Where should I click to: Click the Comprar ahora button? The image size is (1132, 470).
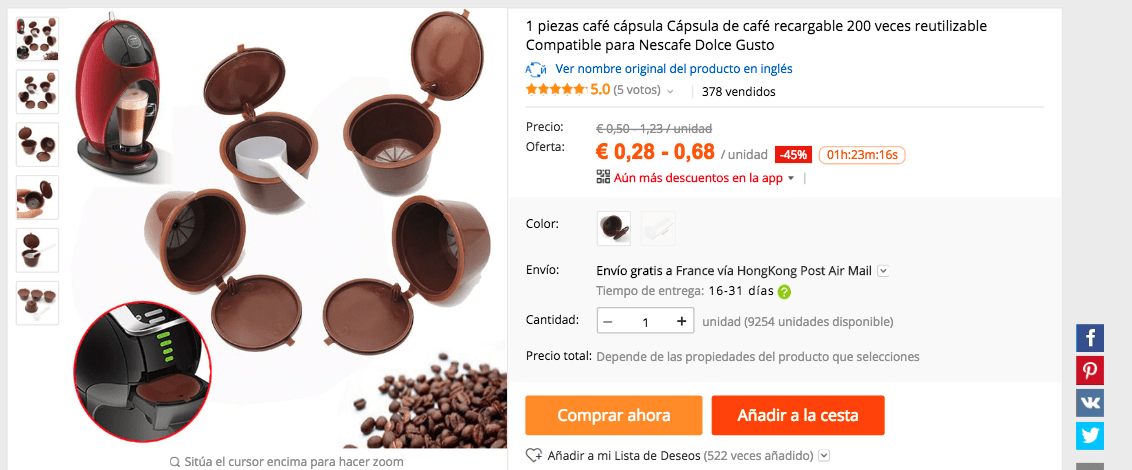[x=614, y=415]
